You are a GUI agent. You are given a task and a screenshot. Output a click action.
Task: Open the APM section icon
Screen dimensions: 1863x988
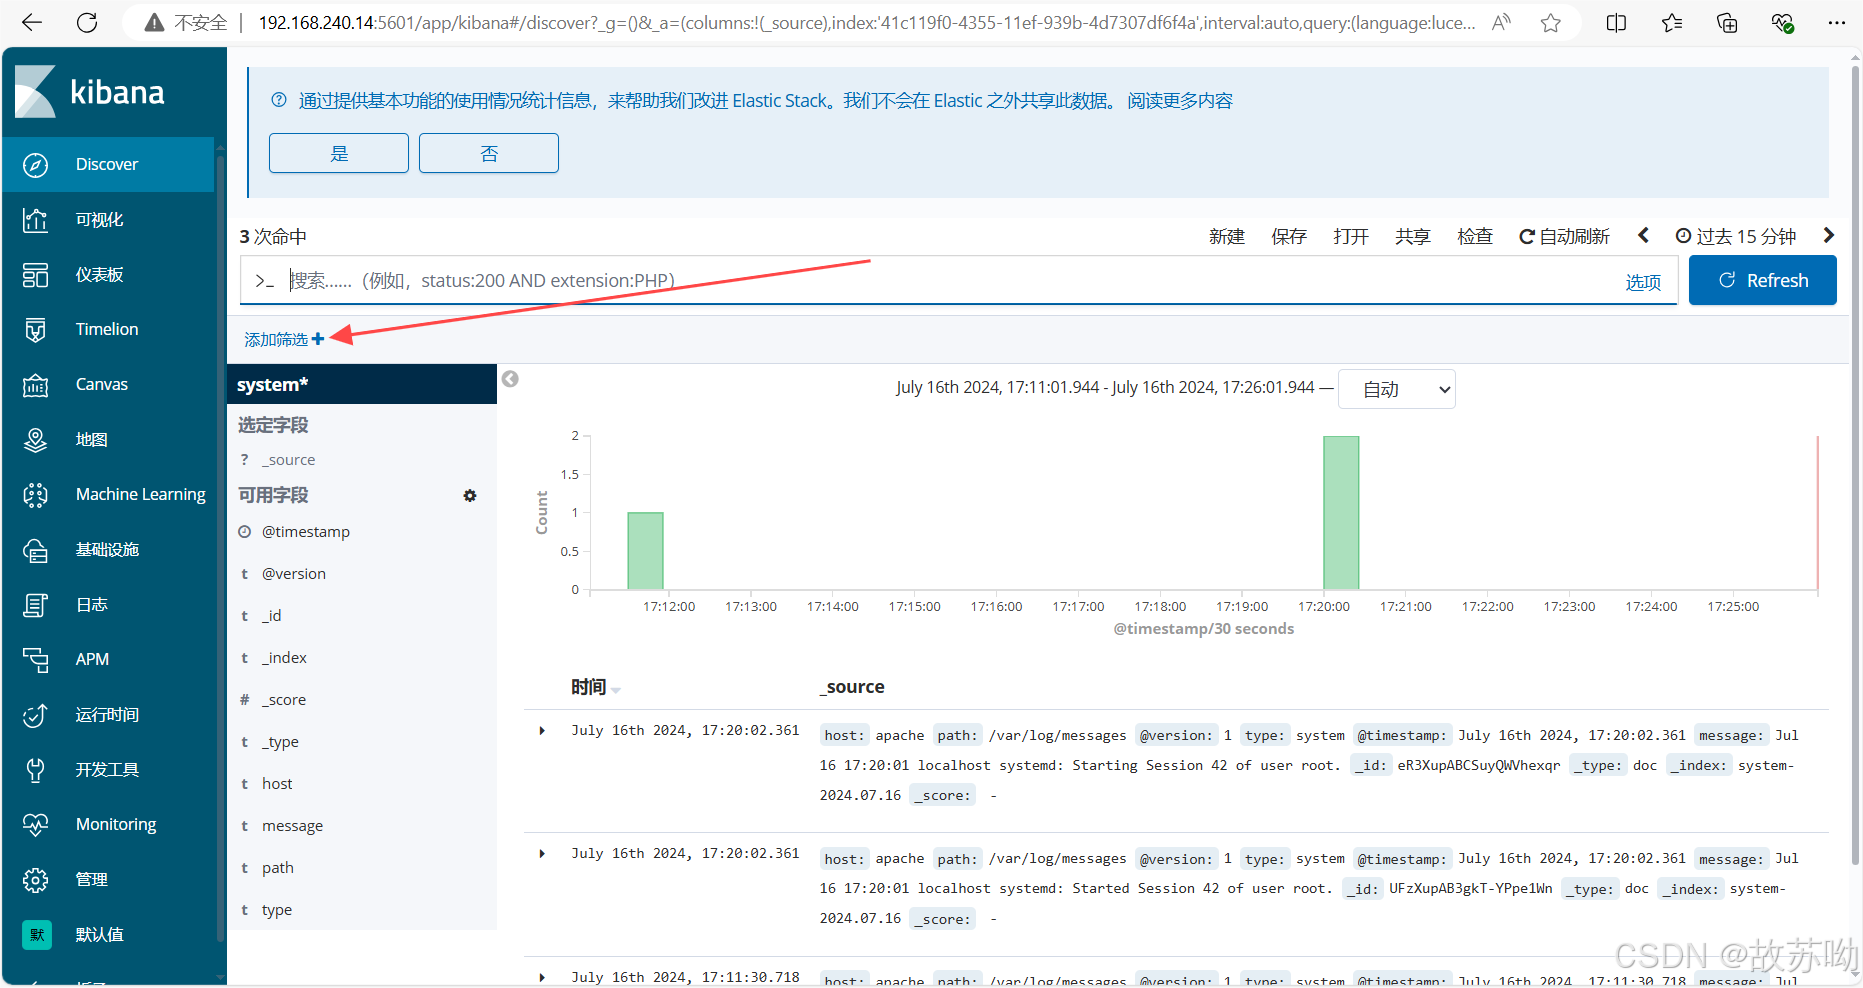[x=36, y=660]
